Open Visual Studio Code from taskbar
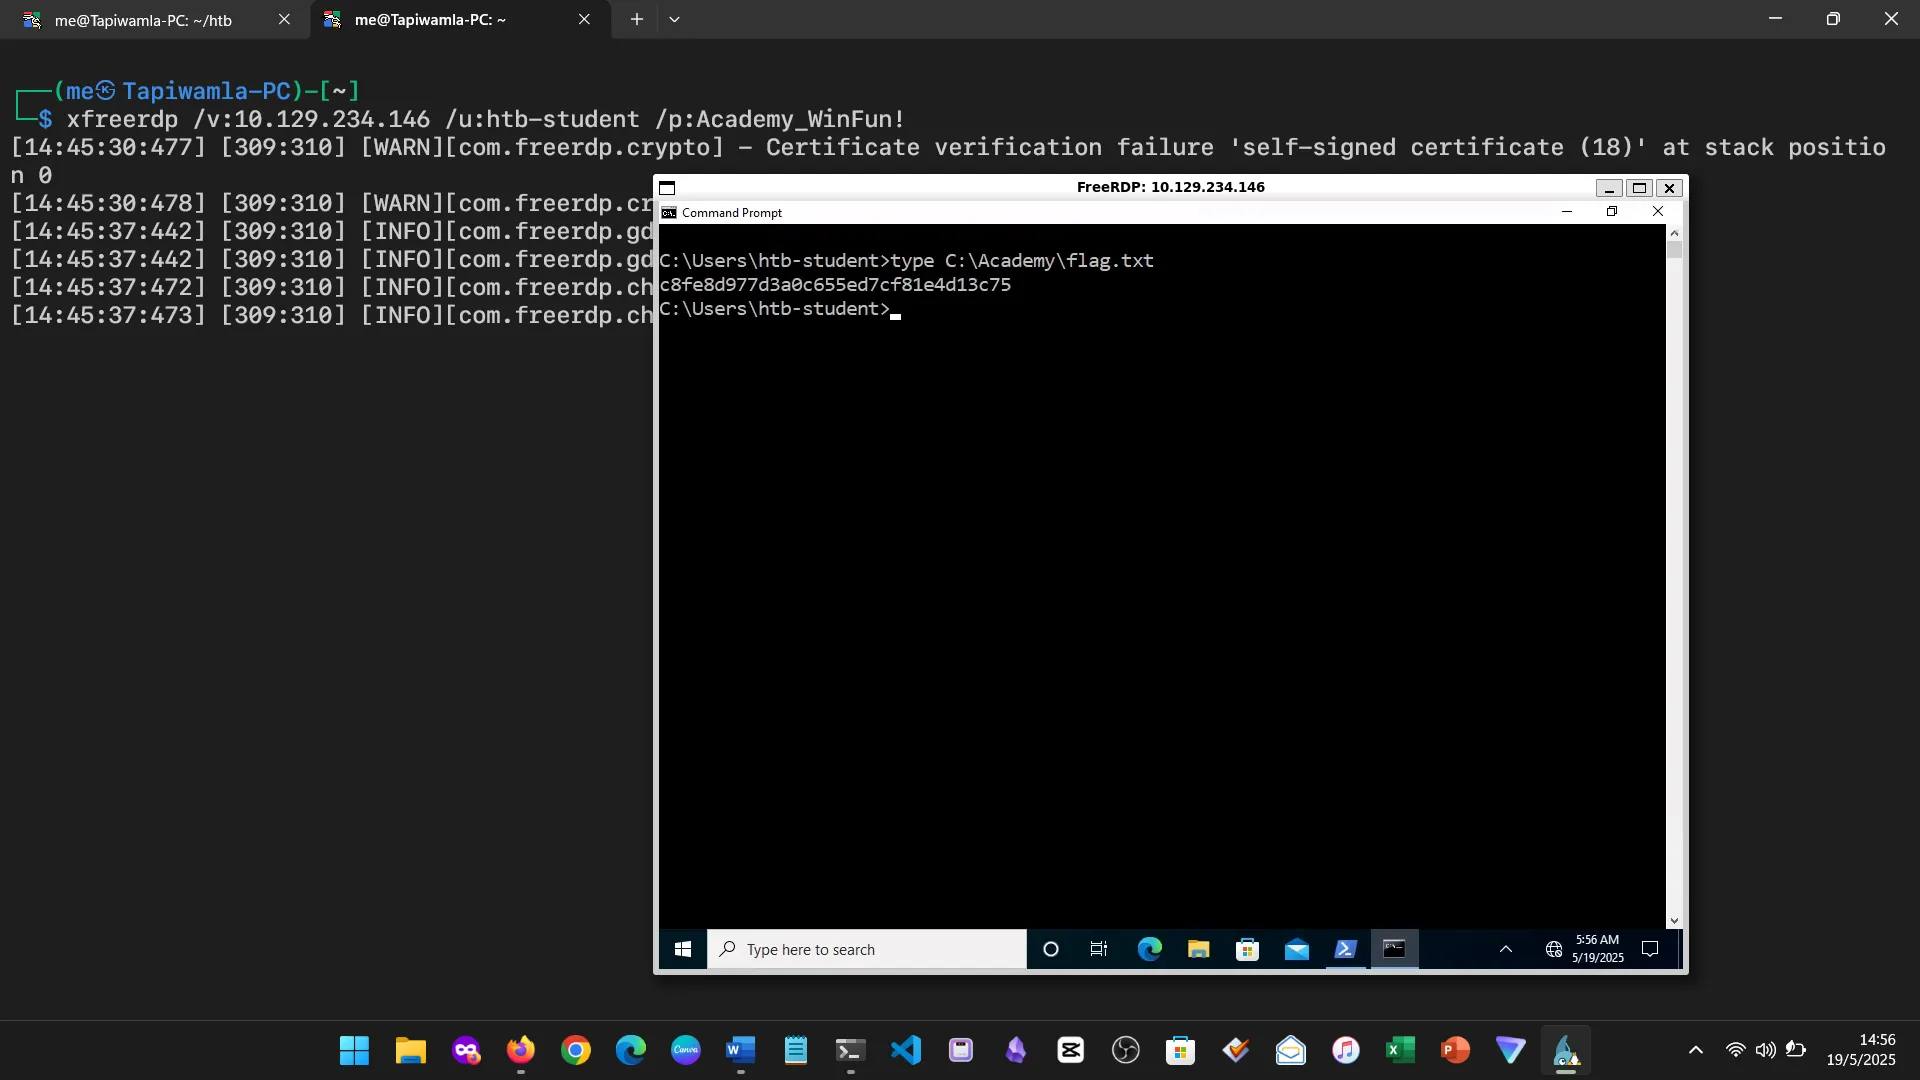The width and height of the screenshot is (1920, 1080). (x=906, y=1050)
